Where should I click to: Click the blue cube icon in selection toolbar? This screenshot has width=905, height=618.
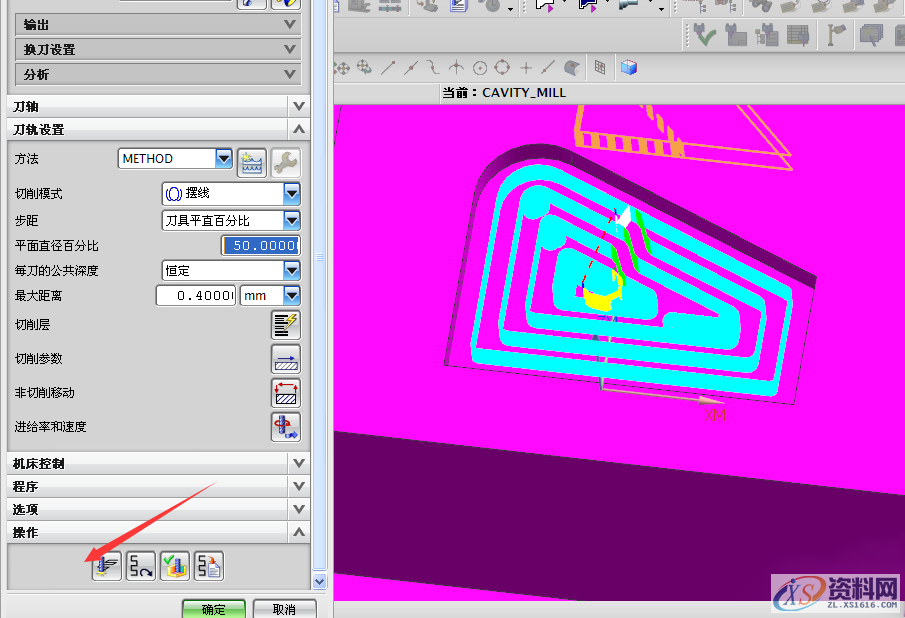[x=628, y=68]
